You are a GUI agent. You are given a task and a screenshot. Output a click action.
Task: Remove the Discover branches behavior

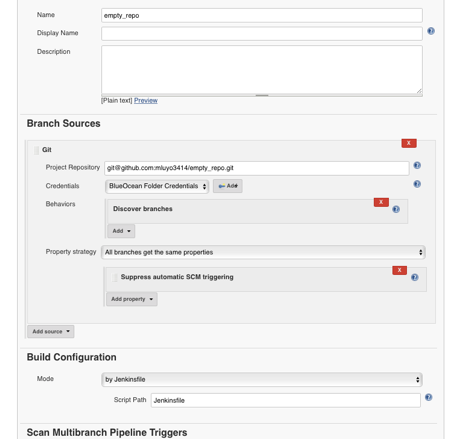381,202
